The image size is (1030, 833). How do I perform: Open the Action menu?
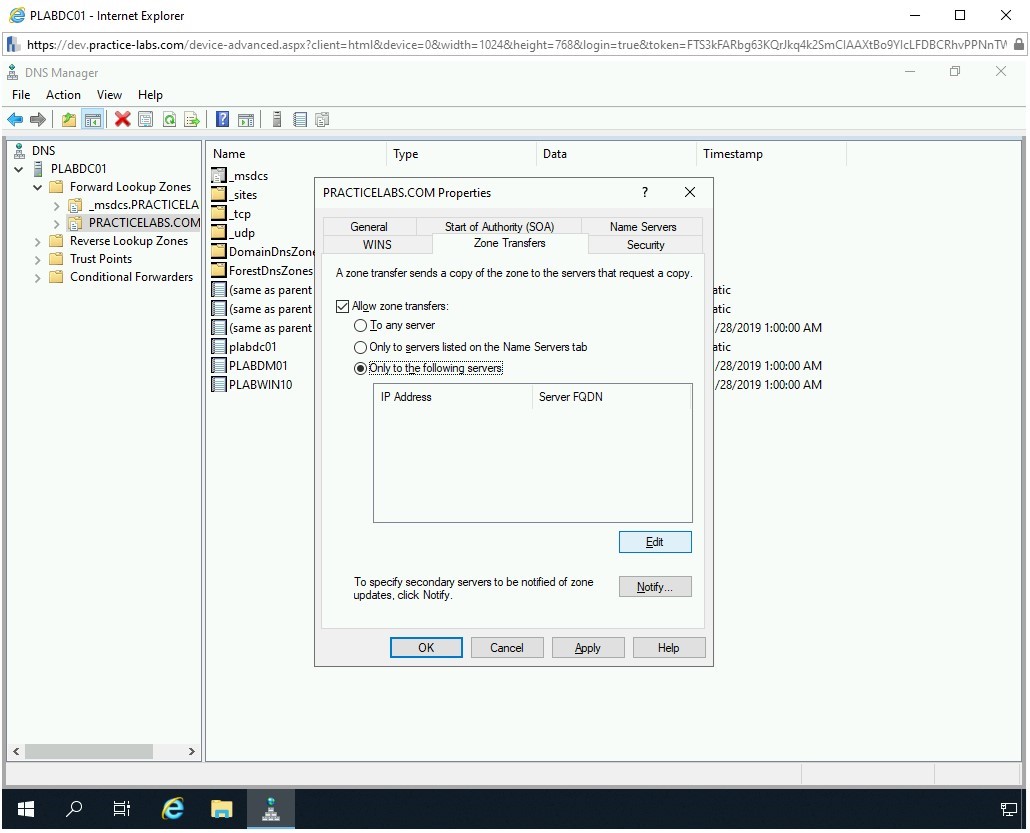(x=63, y=95)
